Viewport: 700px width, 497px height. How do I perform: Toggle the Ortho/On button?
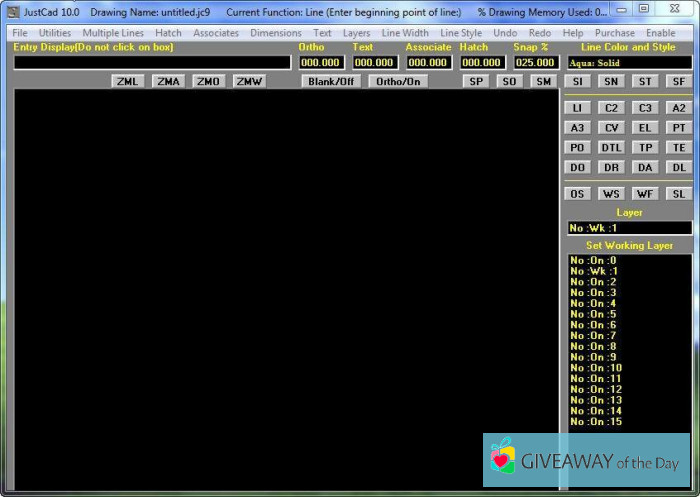397,81
